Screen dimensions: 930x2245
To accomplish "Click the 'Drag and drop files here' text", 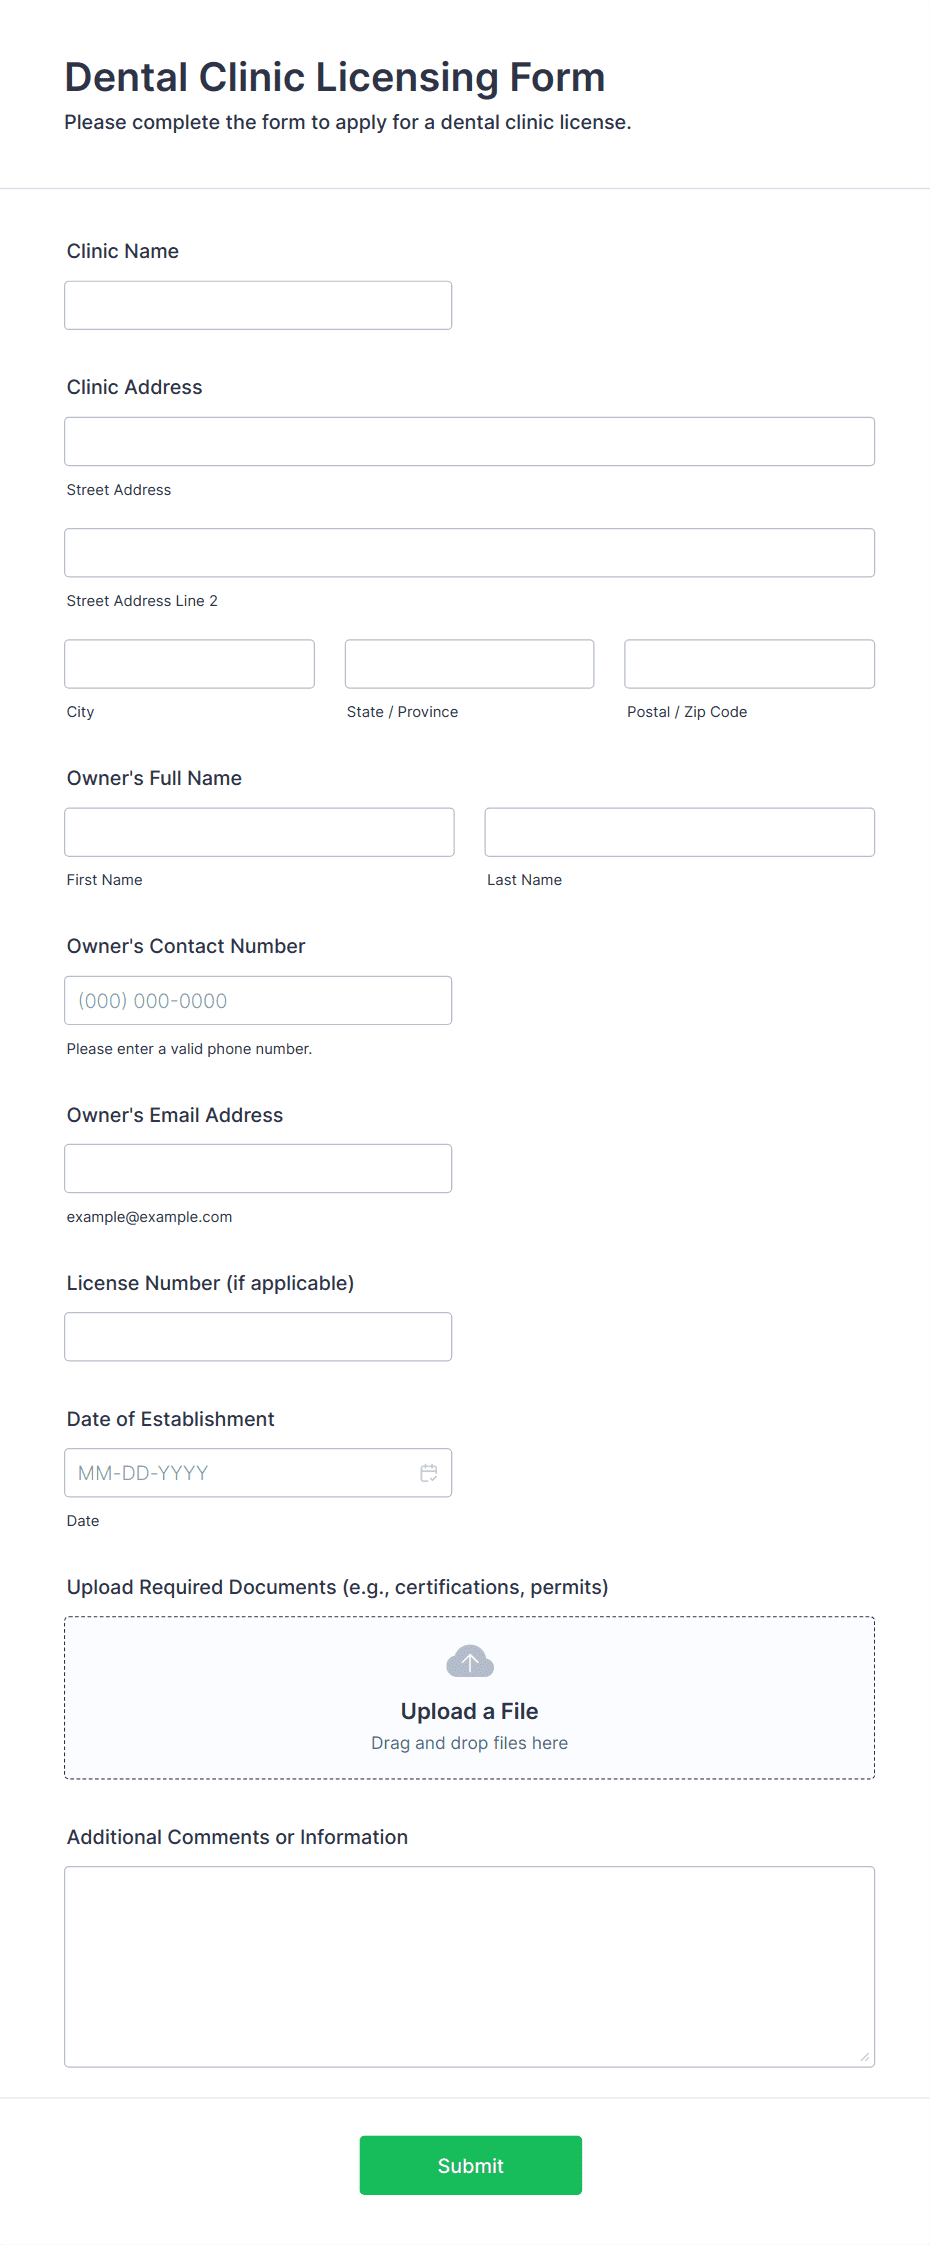I will (x=470, y=1743).
